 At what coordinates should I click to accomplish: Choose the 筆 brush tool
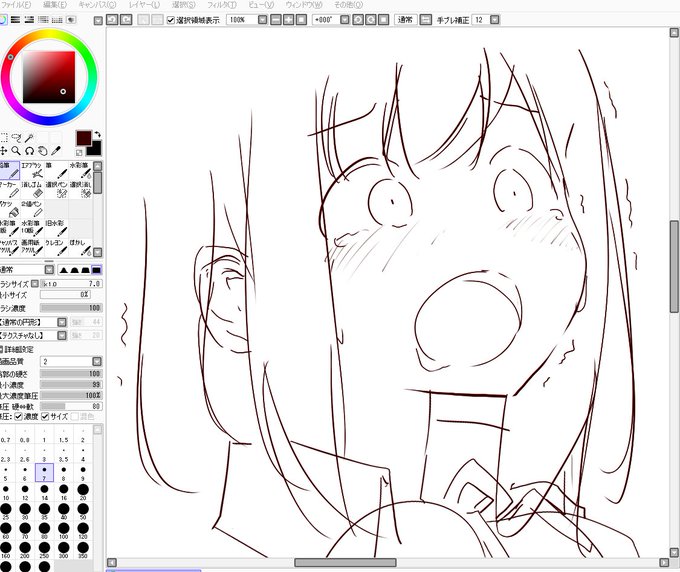coord(56,170)
